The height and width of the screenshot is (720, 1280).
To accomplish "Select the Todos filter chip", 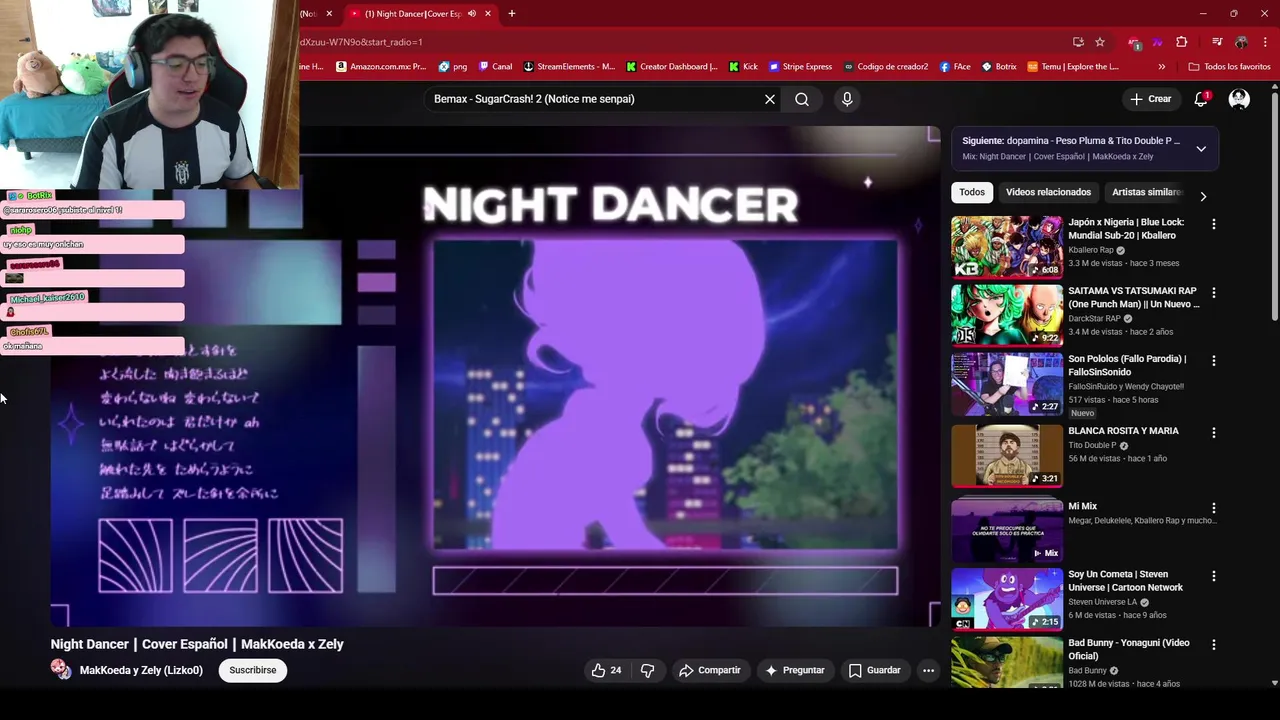I will 972,192.
